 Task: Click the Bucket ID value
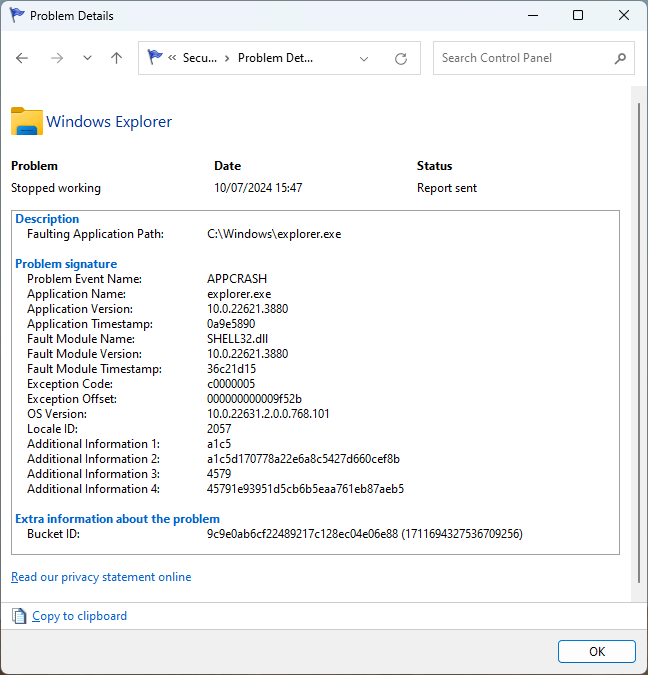[365, 534]
